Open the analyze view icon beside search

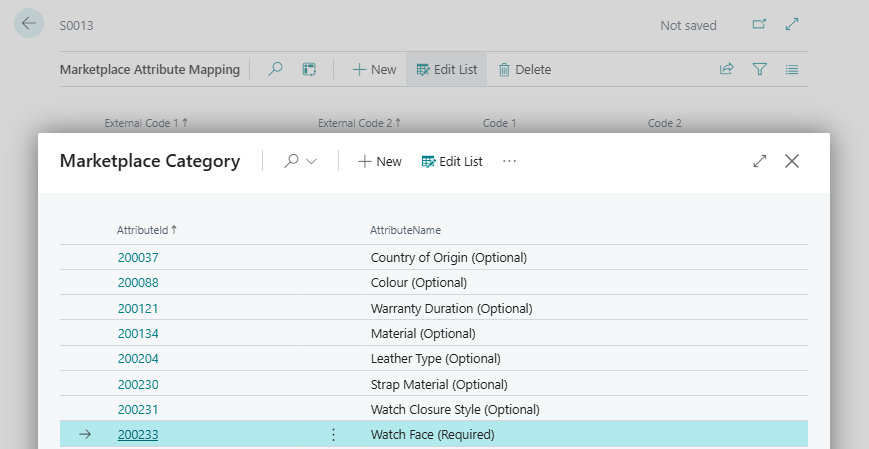coord(310,69)
